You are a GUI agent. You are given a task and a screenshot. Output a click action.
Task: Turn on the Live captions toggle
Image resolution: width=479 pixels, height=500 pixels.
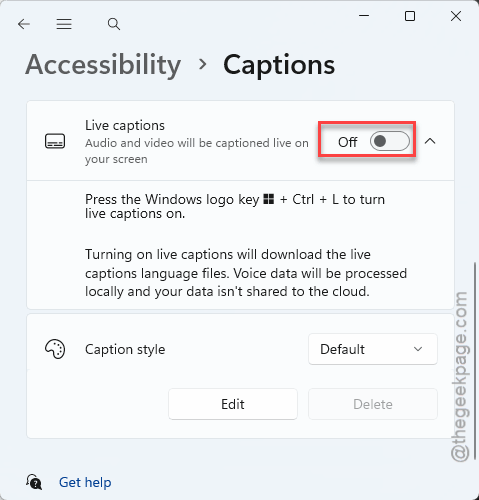[390, 141]
